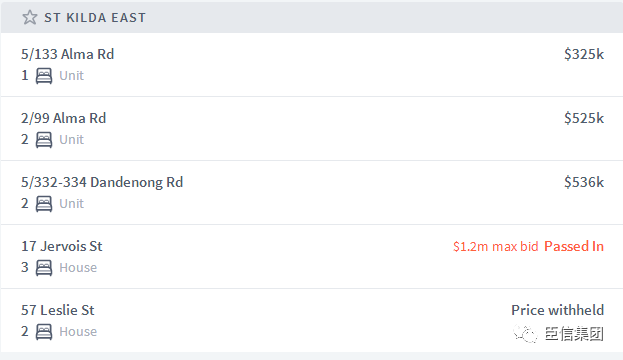Click the bed icon for 57 Leslie St

click(x=44, y=331)
